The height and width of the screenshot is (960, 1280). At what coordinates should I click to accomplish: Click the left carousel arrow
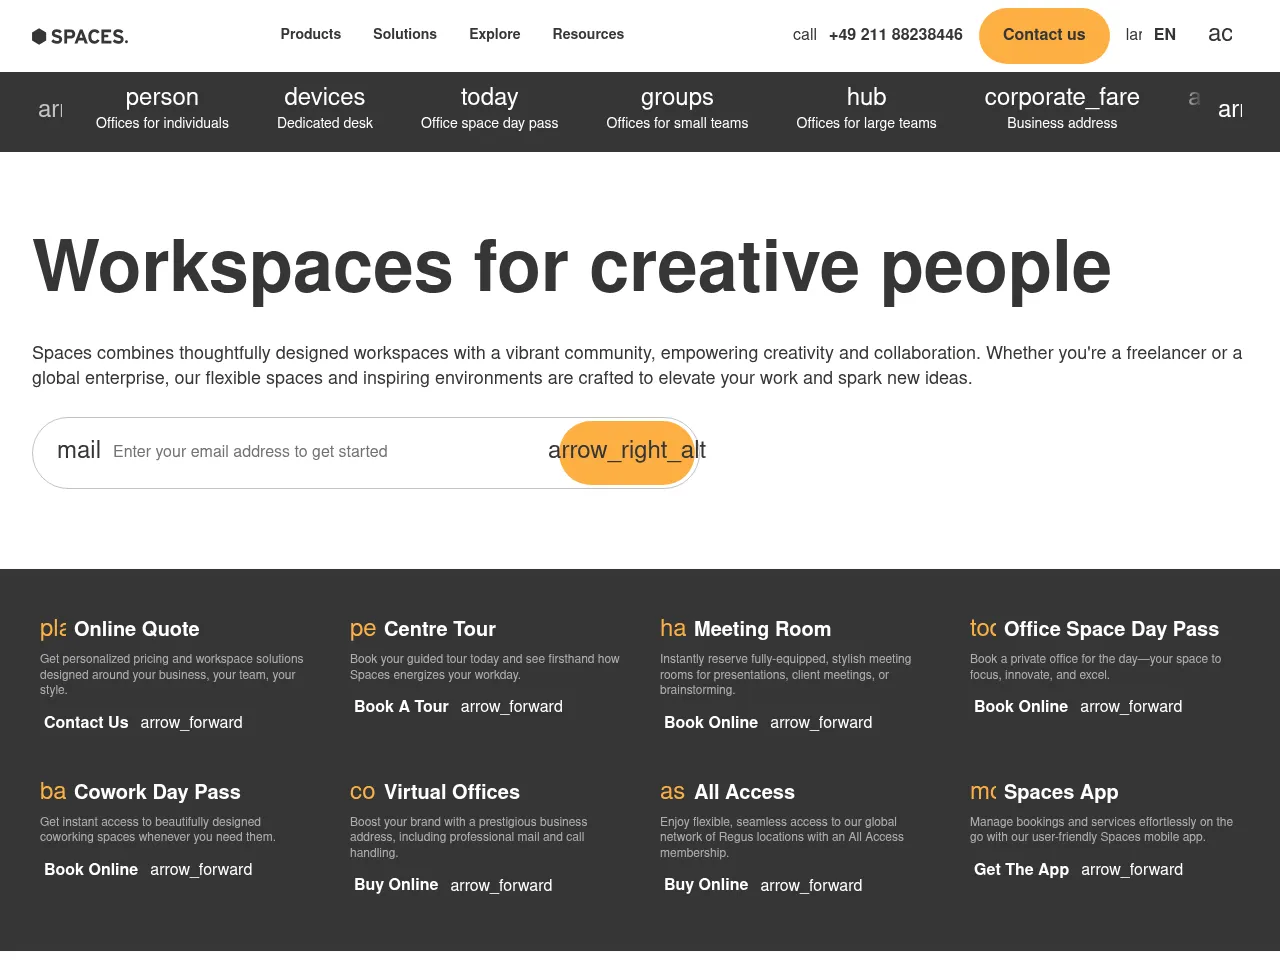click(50, 110)
